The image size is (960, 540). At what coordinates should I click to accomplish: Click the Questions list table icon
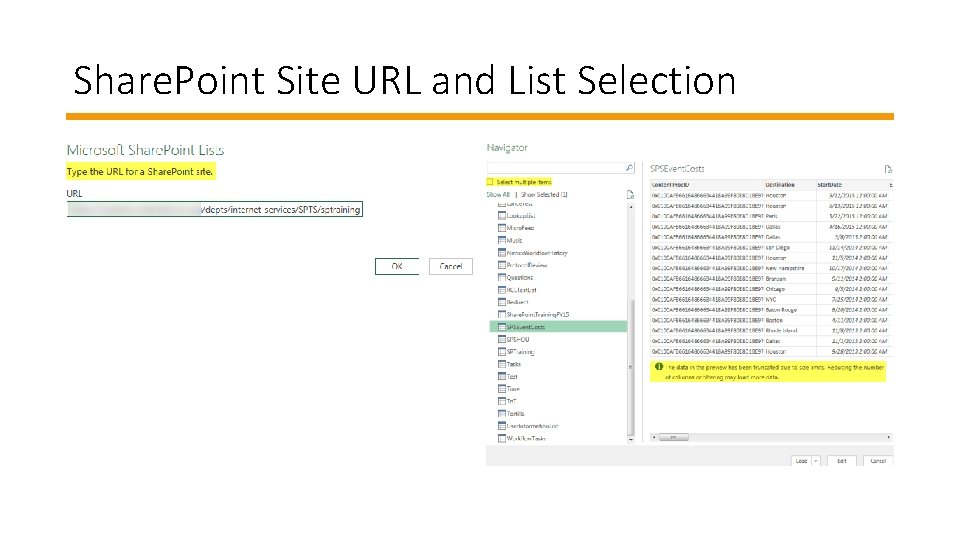pos(502,277)
